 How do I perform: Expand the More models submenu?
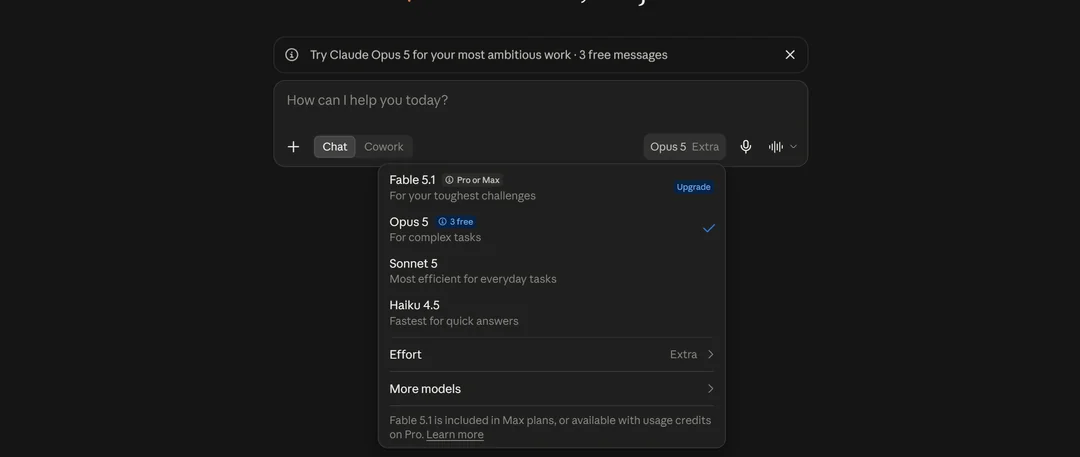pyautogui.click(x=552, y=389)
